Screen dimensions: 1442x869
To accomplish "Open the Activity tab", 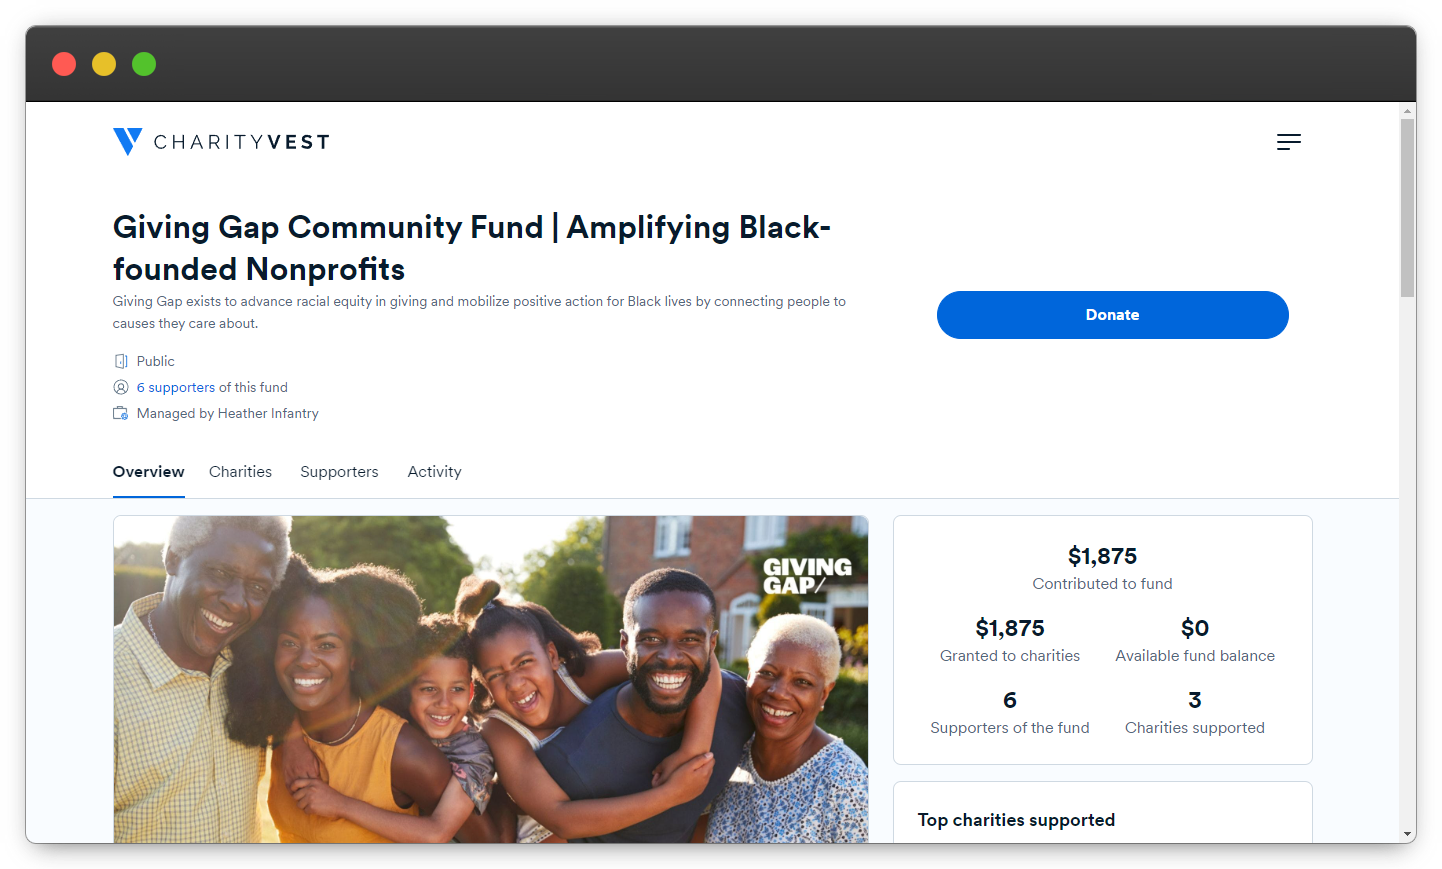I will (434, 472).
